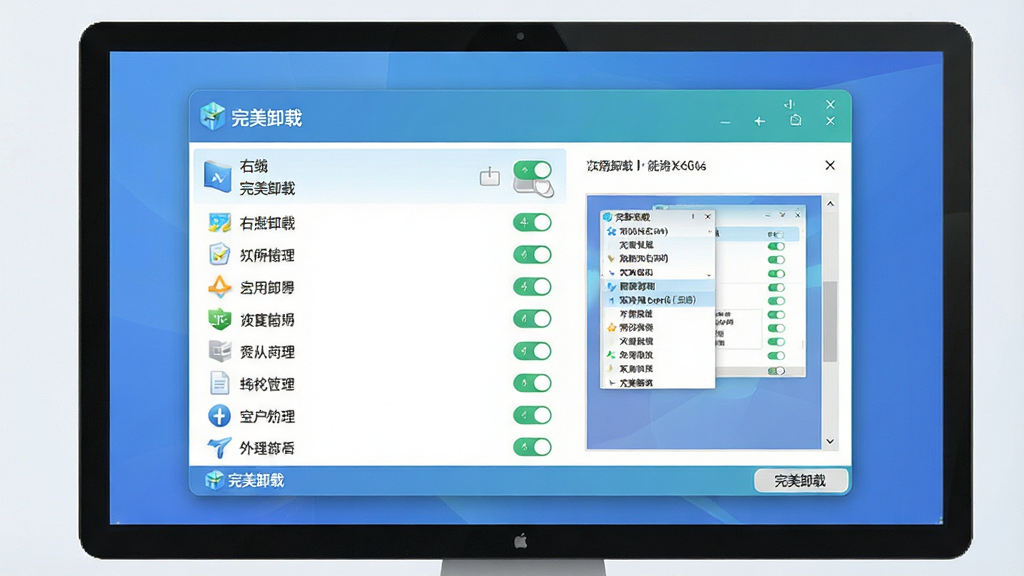Toggle the switch in the highlighted top row
Viewport: 1024px width, 576px height.
pyautogui.click(x=532, y=170)
